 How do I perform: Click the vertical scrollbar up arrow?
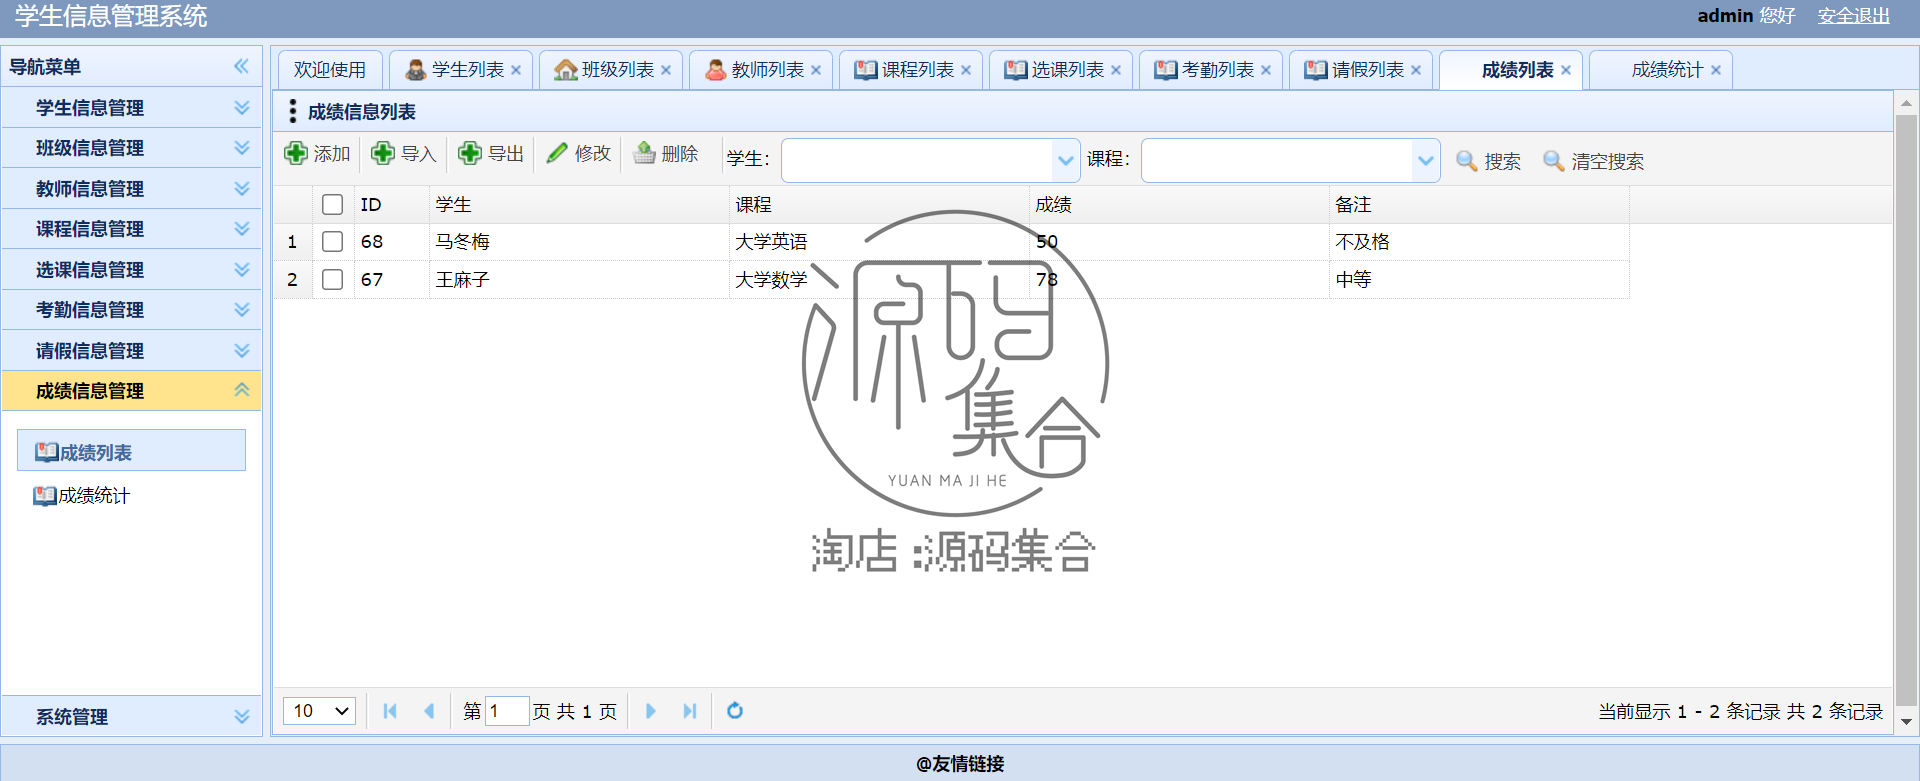tap(1906, 103)
